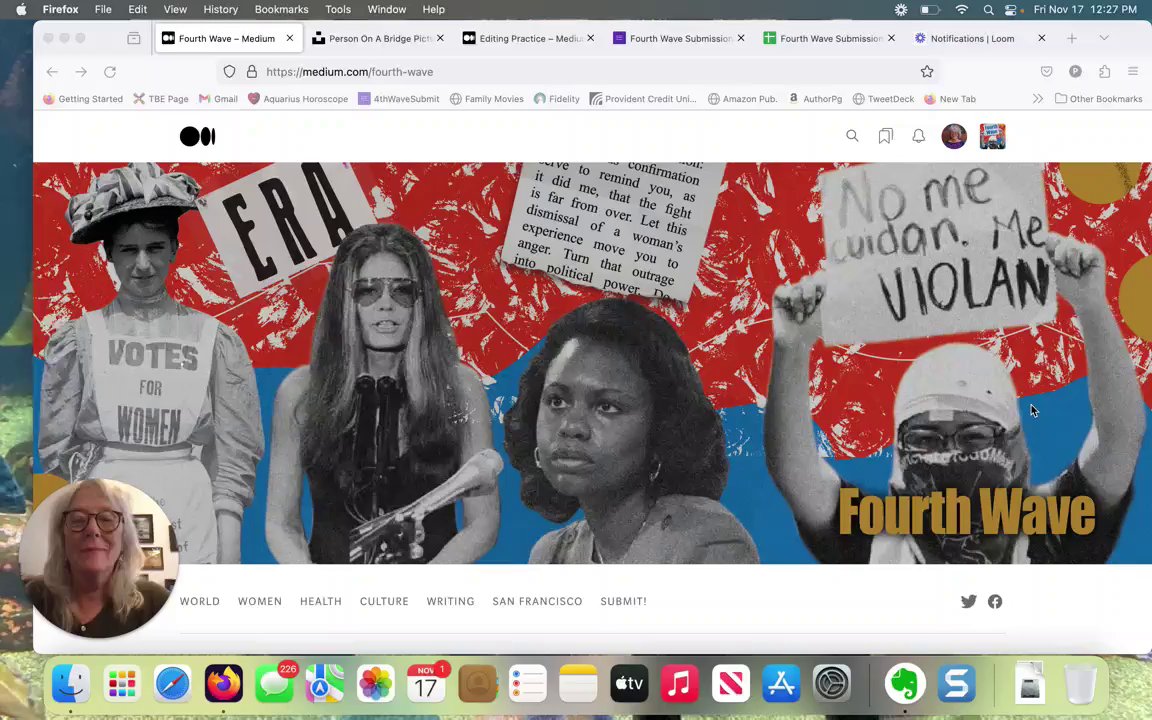Open the HEALTH section link
Viewport: 1152px width, 720px height.
pyautogui.click(x=321, y=601)
